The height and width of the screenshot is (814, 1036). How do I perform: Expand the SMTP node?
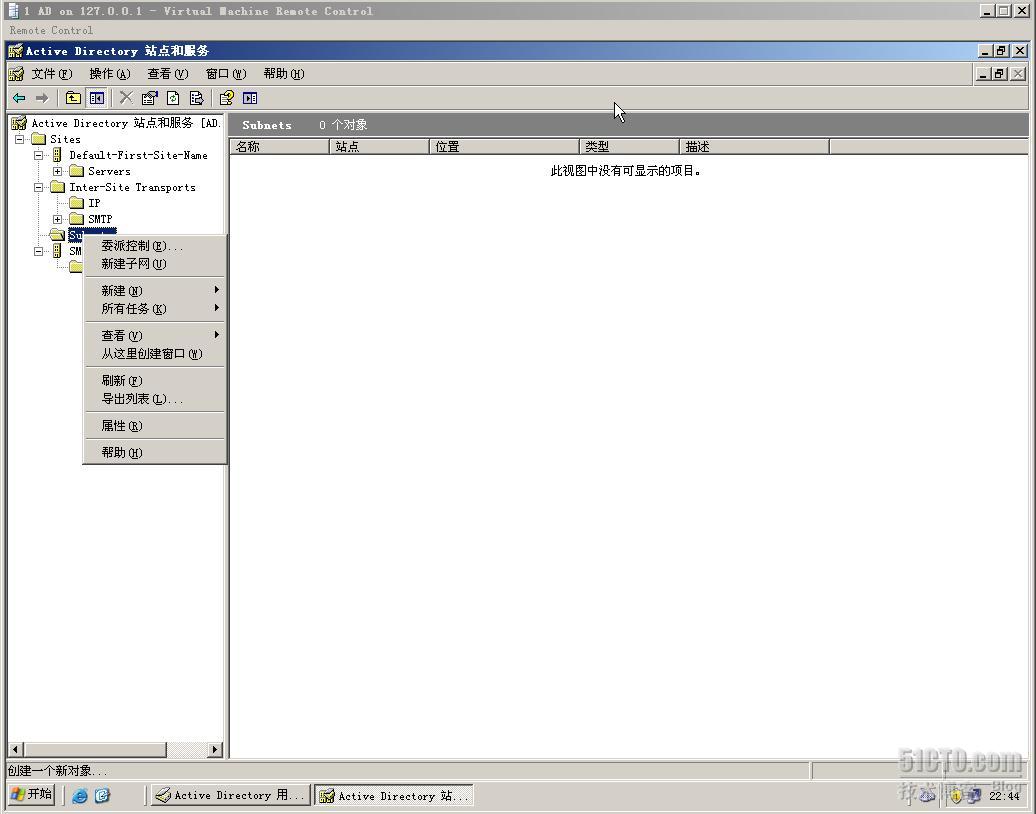click(57, 219)
